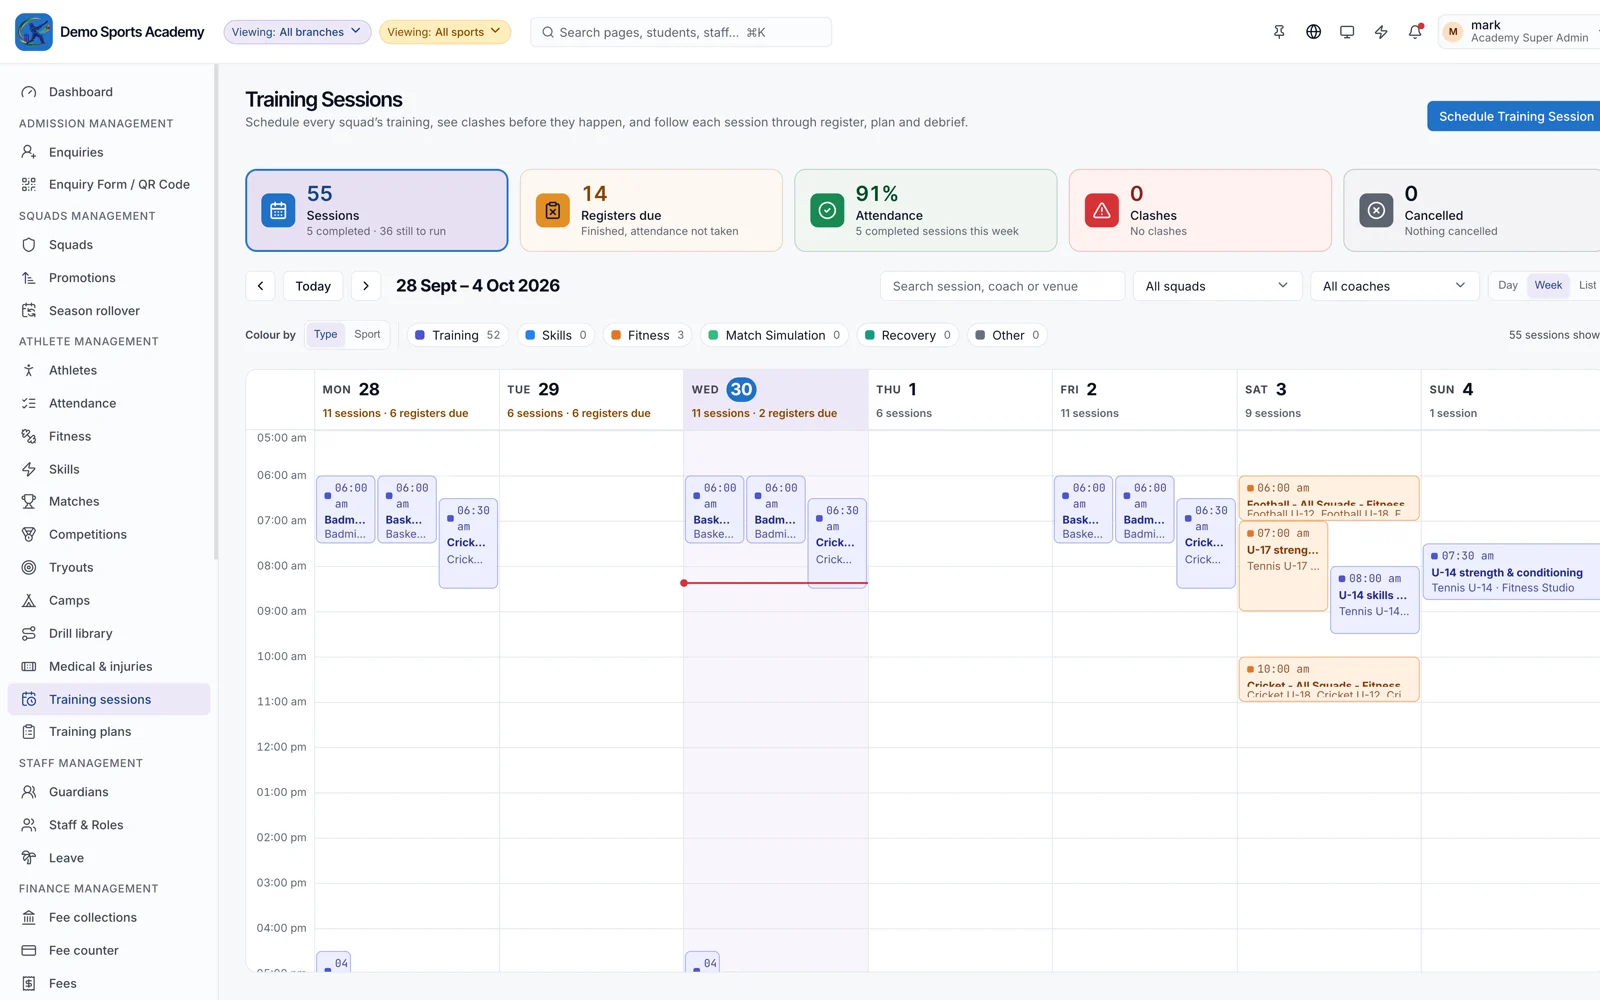Click the pin icon in top bar
This screenshot has width=1600, height=1000.
click(1279, 32)
